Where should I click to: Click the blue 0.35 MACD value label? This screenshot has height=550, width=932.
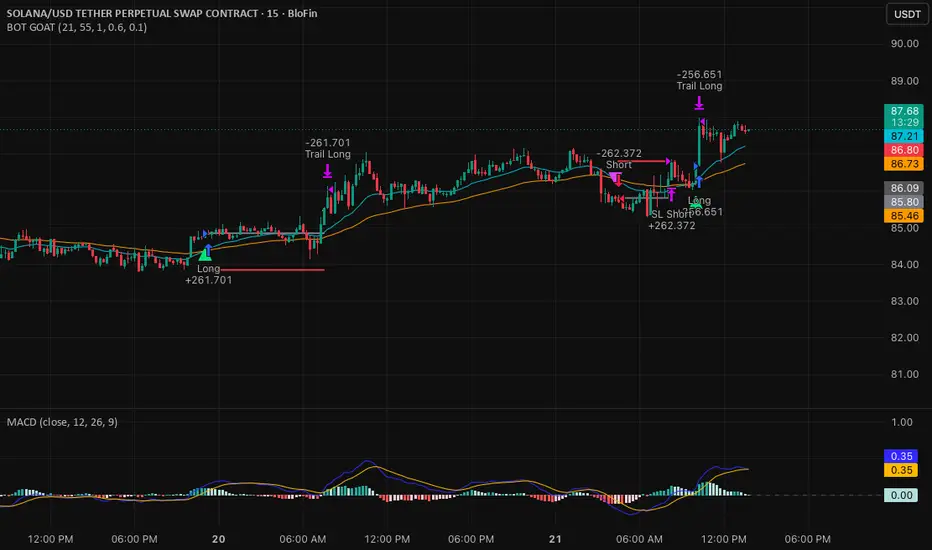pos(901,456)
